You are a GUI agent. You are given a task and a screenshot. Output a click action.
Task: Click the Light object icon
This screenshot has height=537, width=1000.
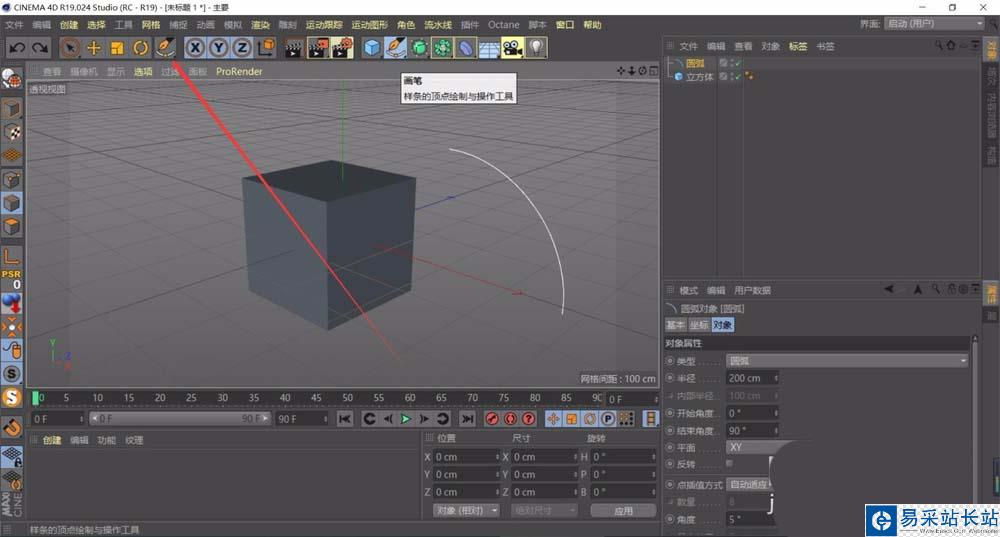[536, 47]
